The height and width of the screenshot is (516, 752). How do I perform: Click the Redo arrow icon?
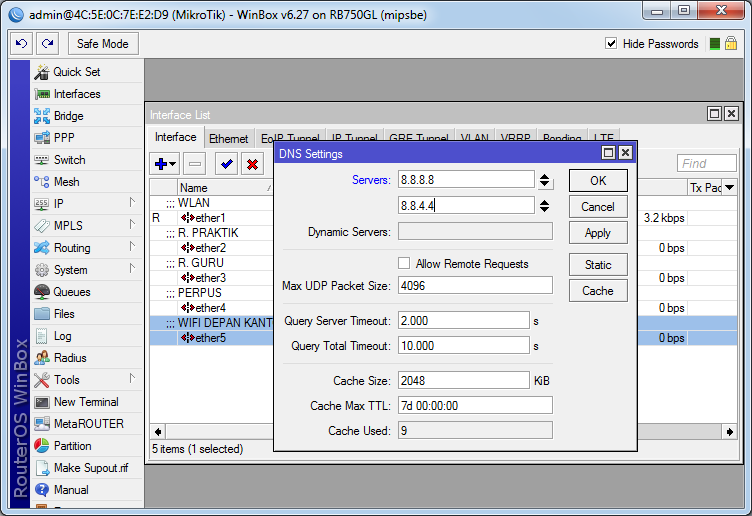click(x=47, y=44)
